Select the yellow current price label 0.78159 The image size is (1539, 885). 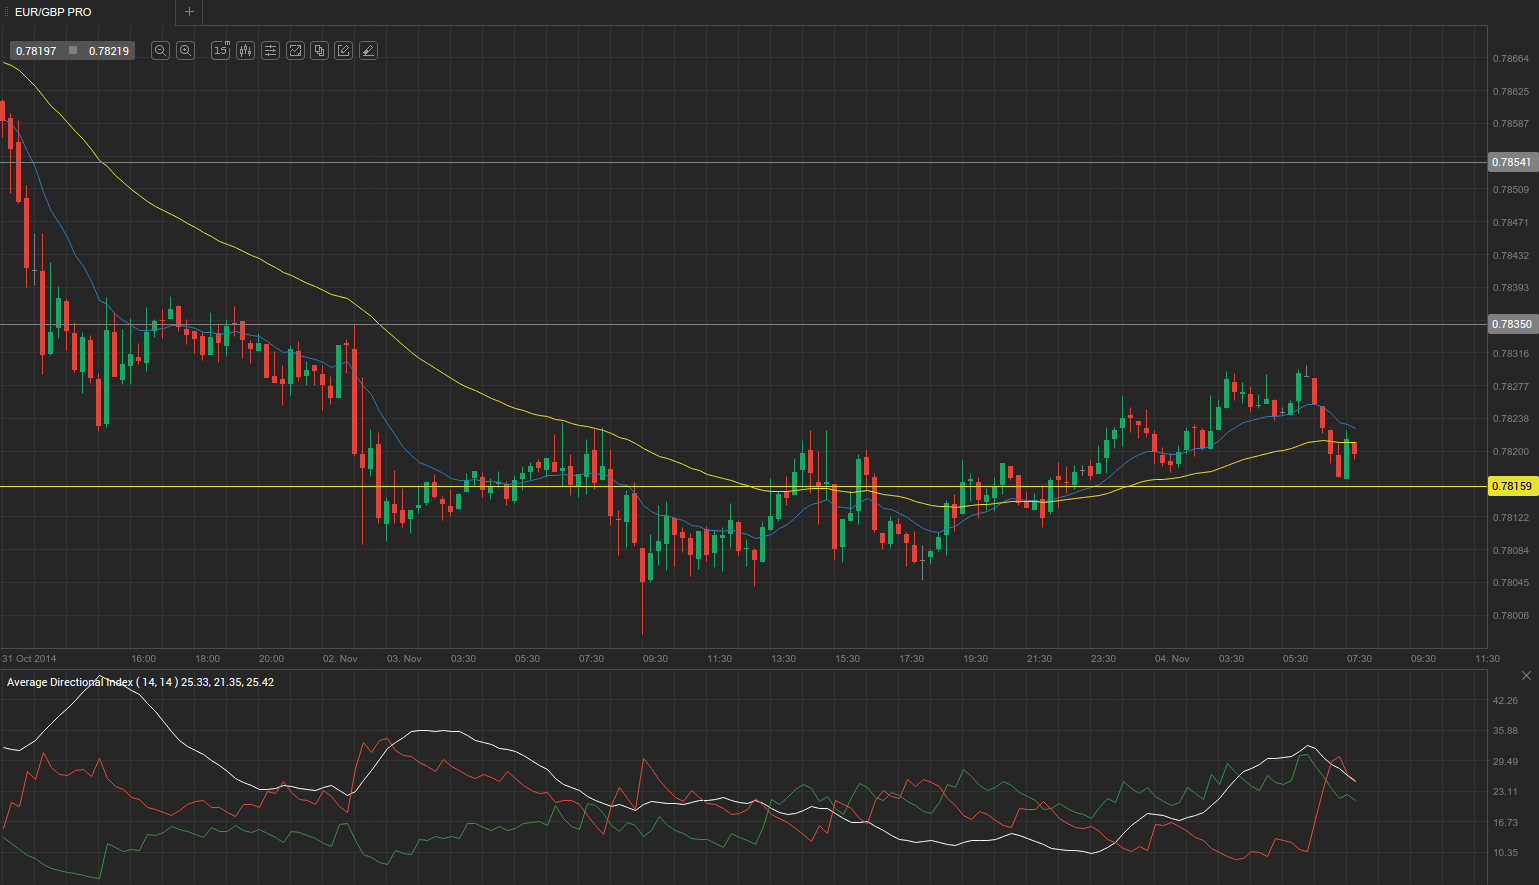point(1512,486)
